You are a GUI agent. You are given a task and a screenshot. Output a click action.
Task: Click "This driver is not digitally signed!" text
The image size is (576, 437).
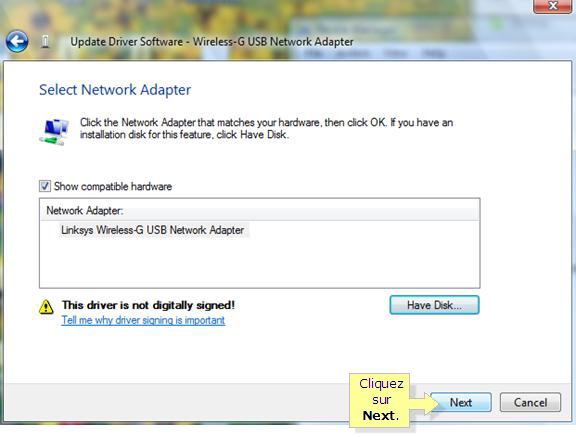148,305
